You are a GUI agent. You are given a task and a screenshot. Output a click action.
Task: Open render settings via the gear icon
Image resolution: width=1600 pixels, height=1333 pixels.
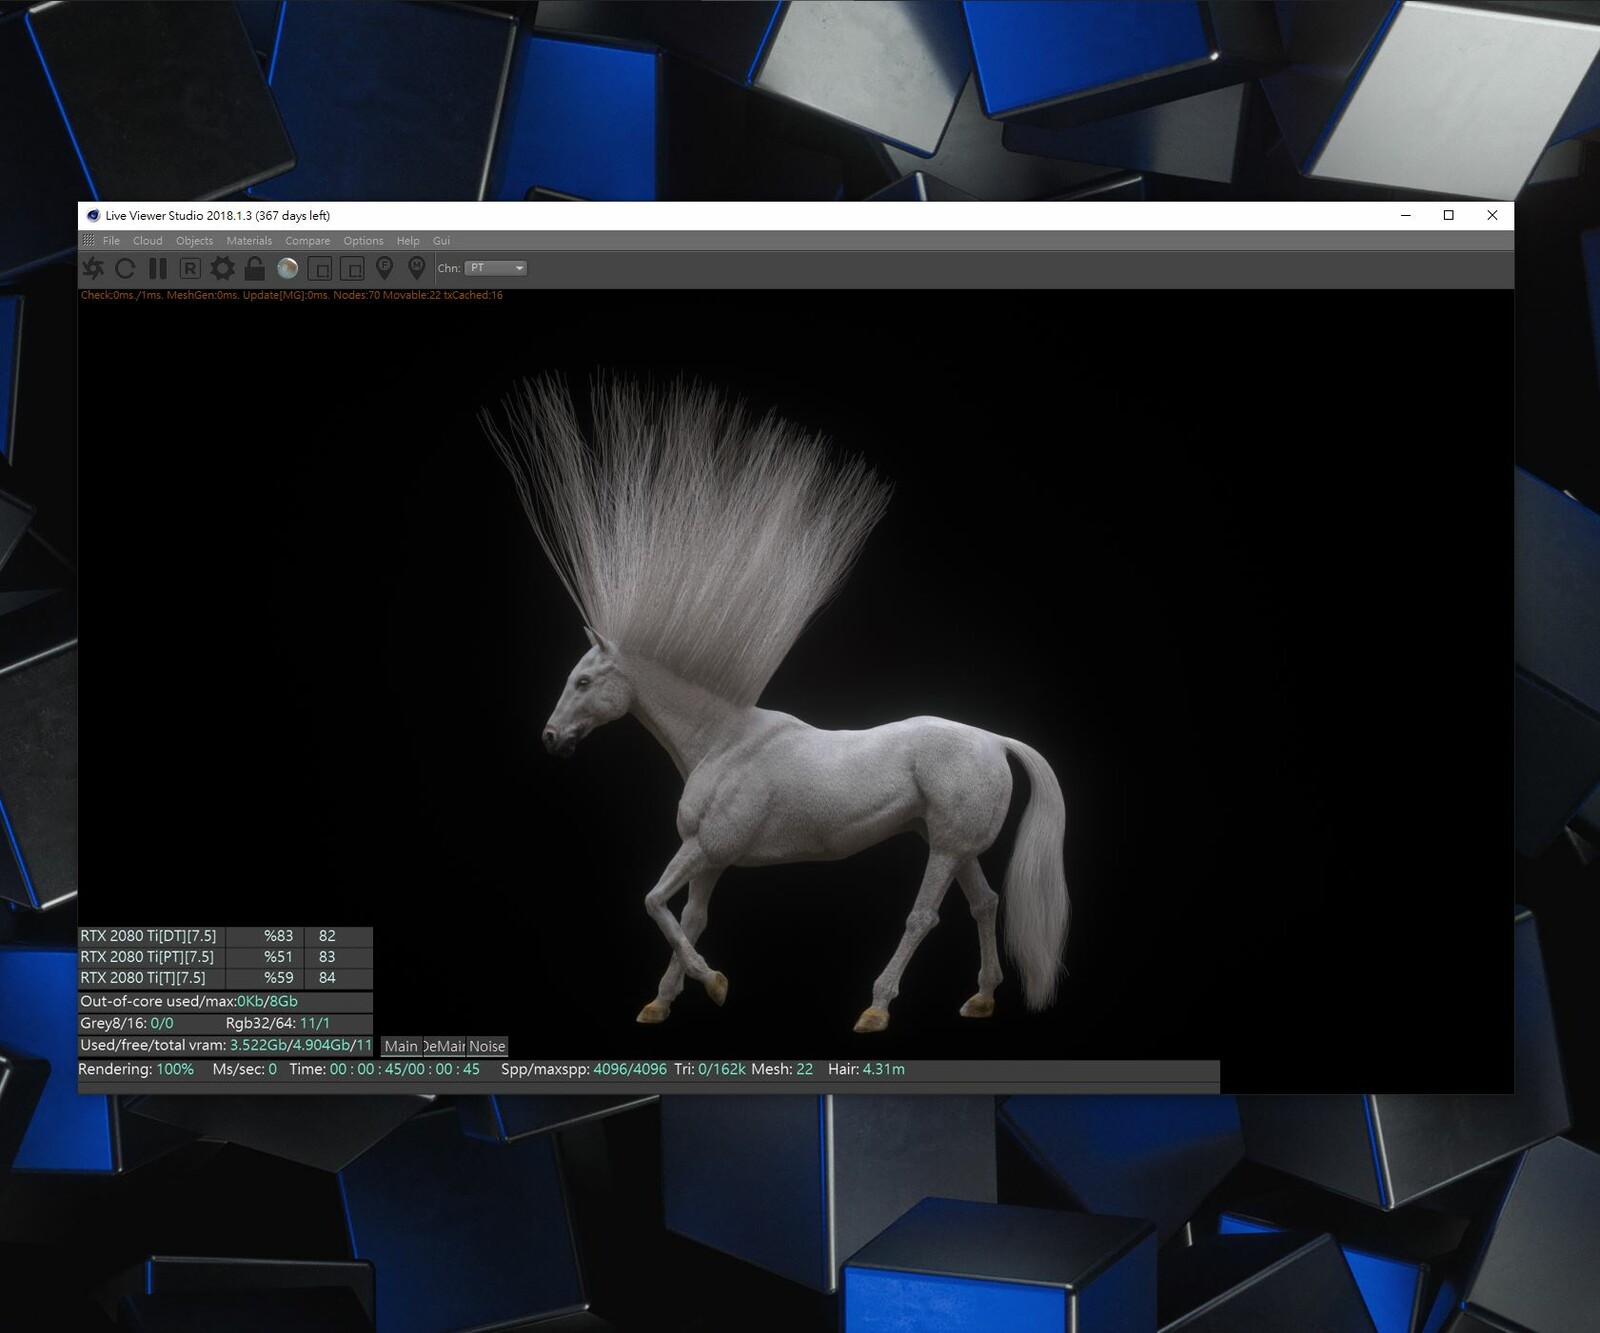pos(222,268)
